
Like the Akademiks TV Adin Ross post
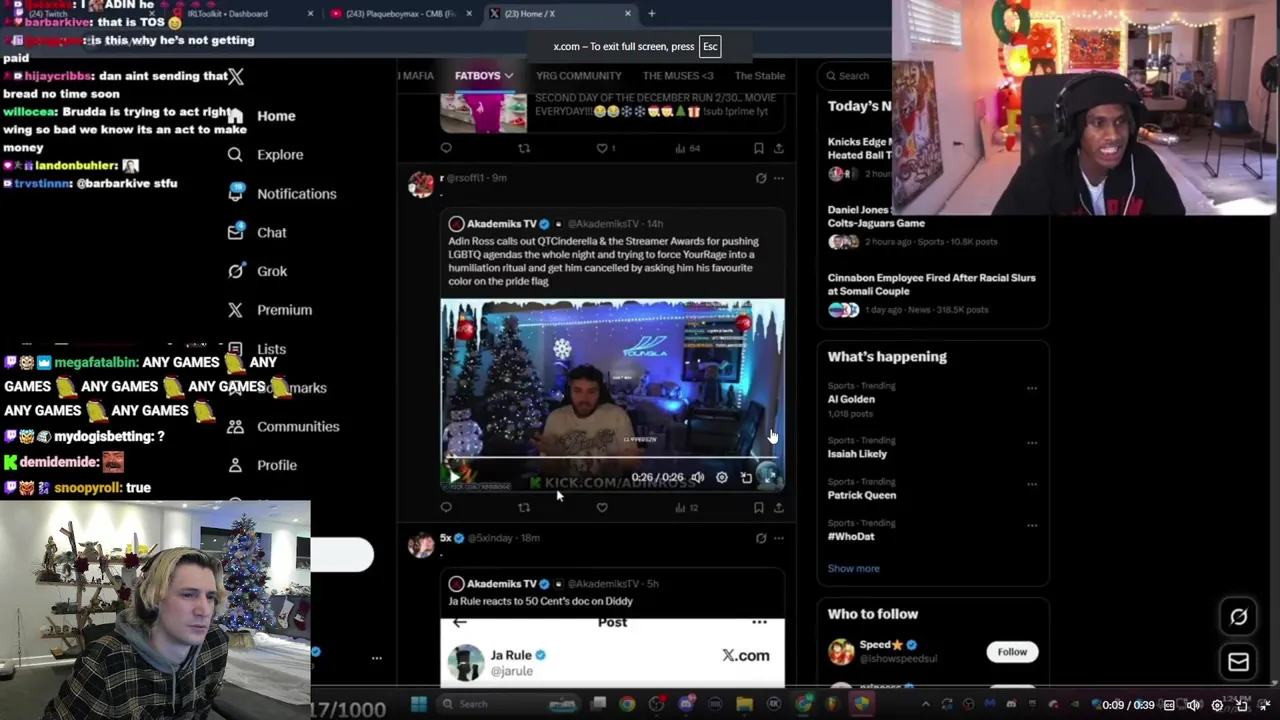[602, 508]
